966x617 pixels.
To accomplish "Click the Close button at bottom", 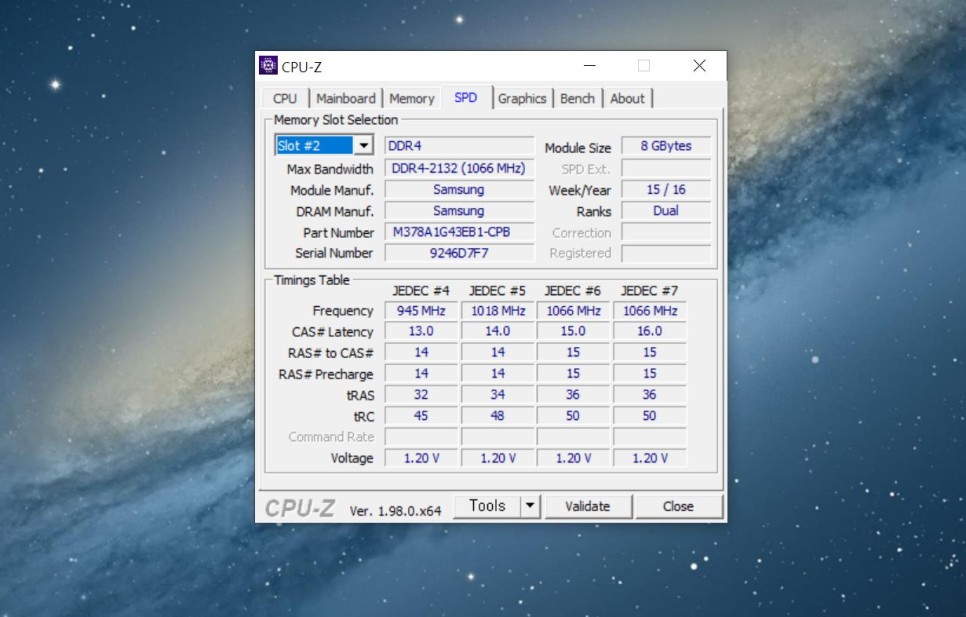I will pos(678,506).
